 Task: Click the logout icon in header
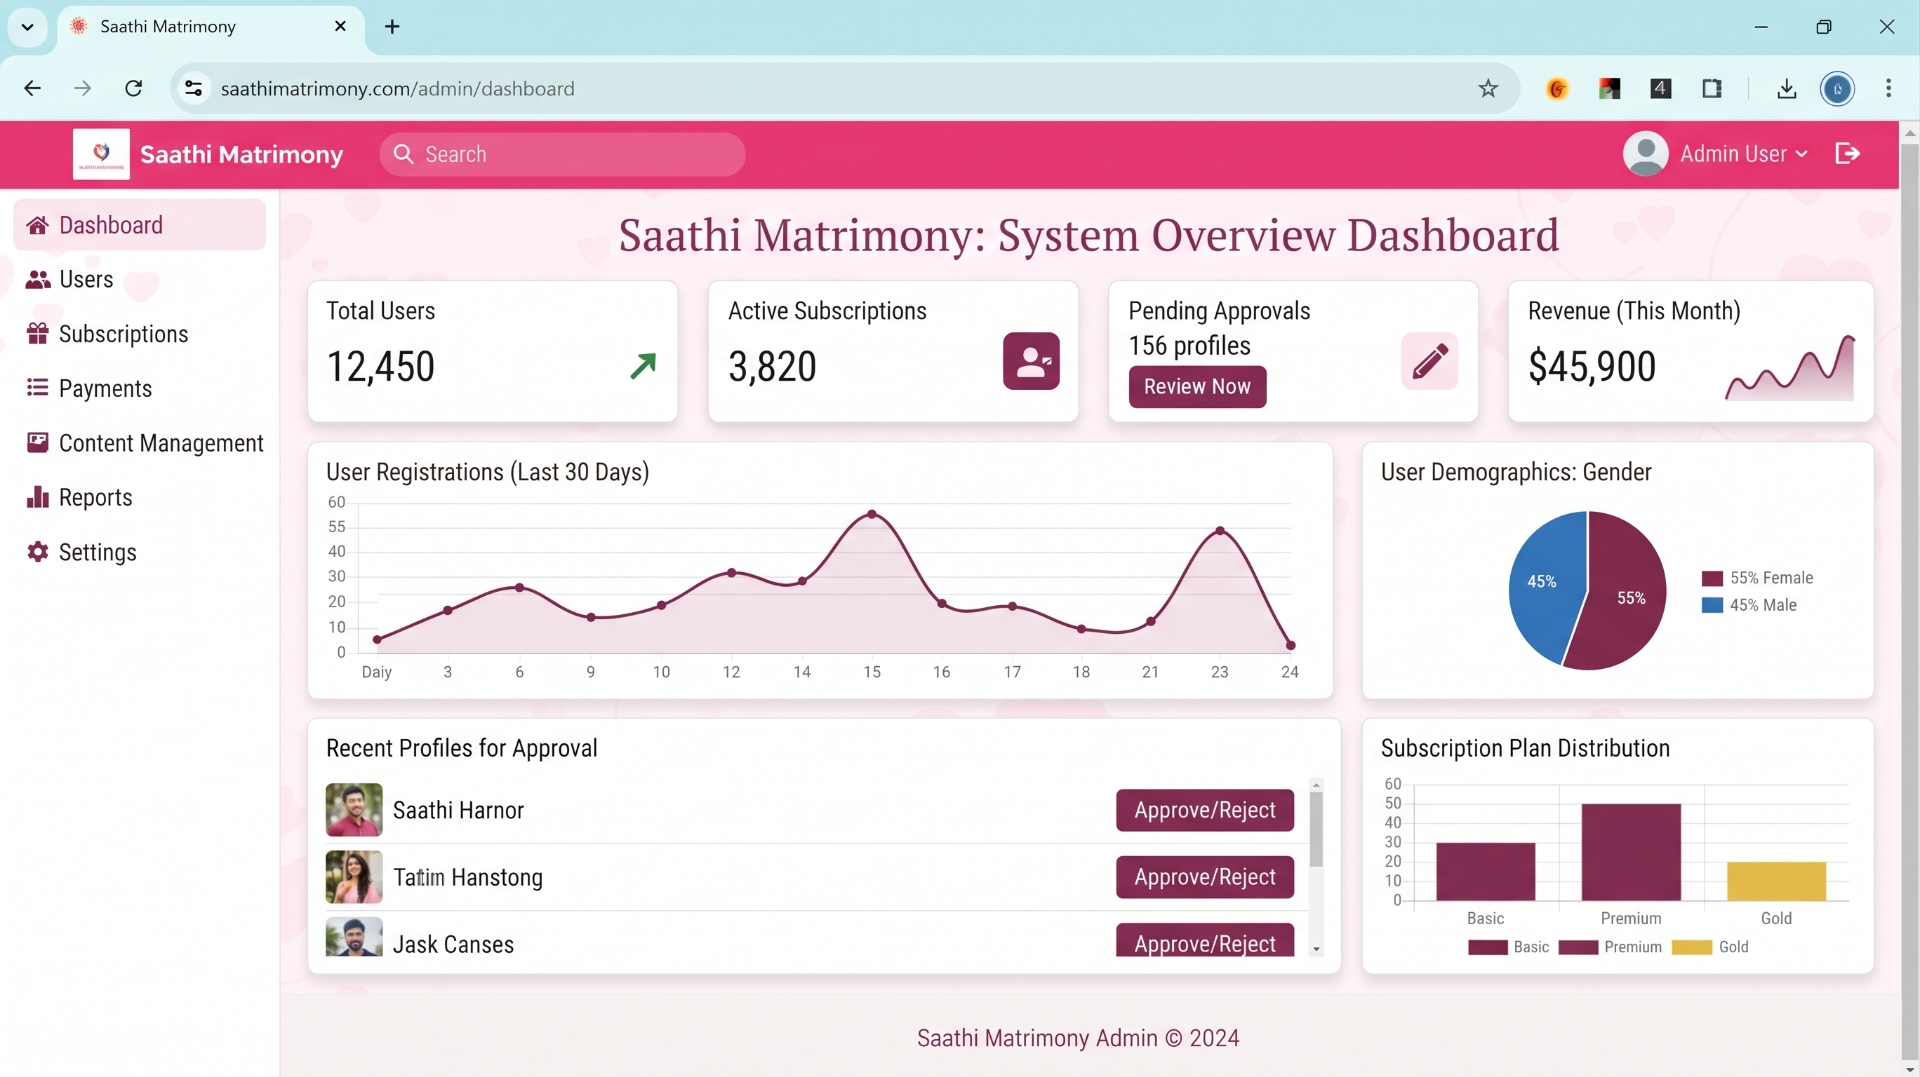[x=1847, y=154]
